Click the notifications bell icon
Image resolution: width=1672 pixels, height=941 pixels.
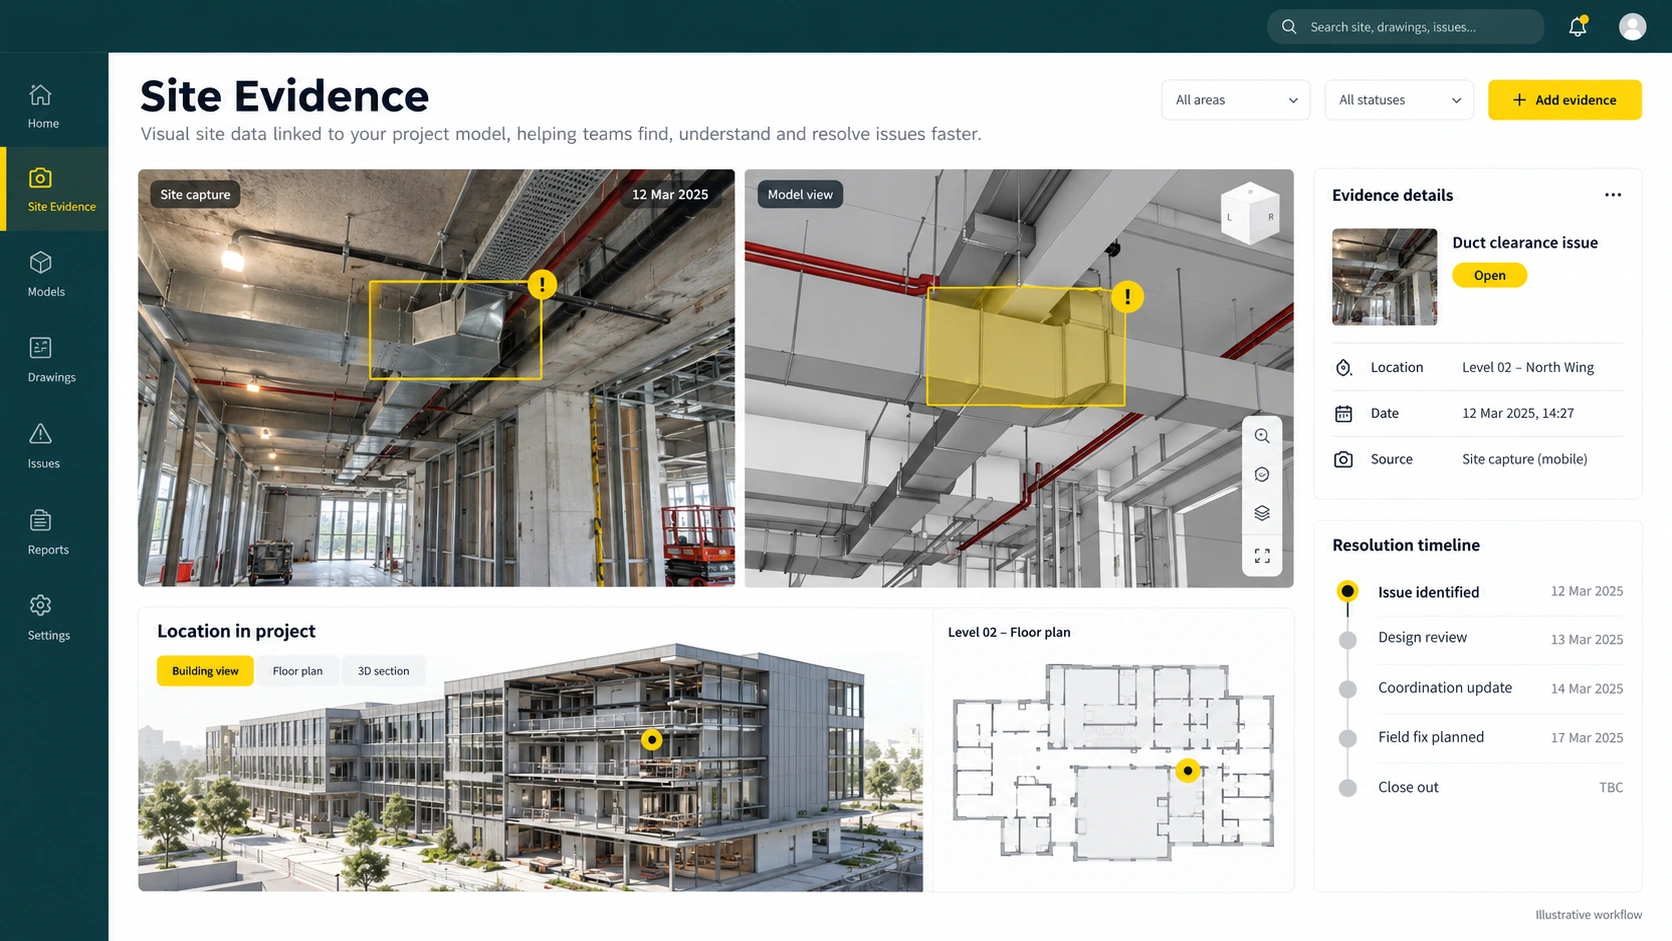click(1578, 27)
